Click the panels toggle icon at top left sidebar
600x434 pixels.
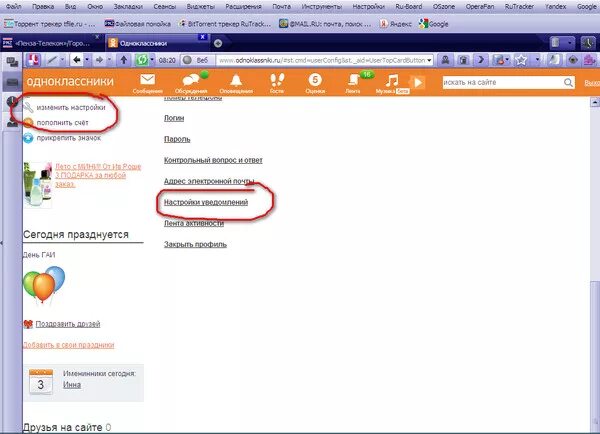pos(12,61)
